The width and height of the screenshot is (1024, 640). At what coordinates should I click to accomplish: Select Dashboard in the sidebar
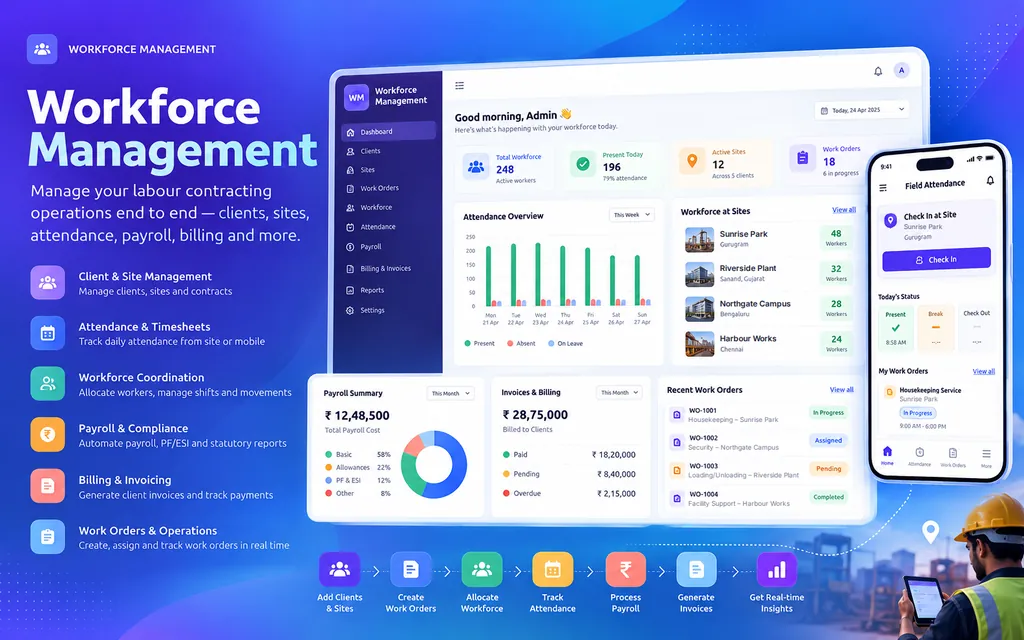coord(388,132)
